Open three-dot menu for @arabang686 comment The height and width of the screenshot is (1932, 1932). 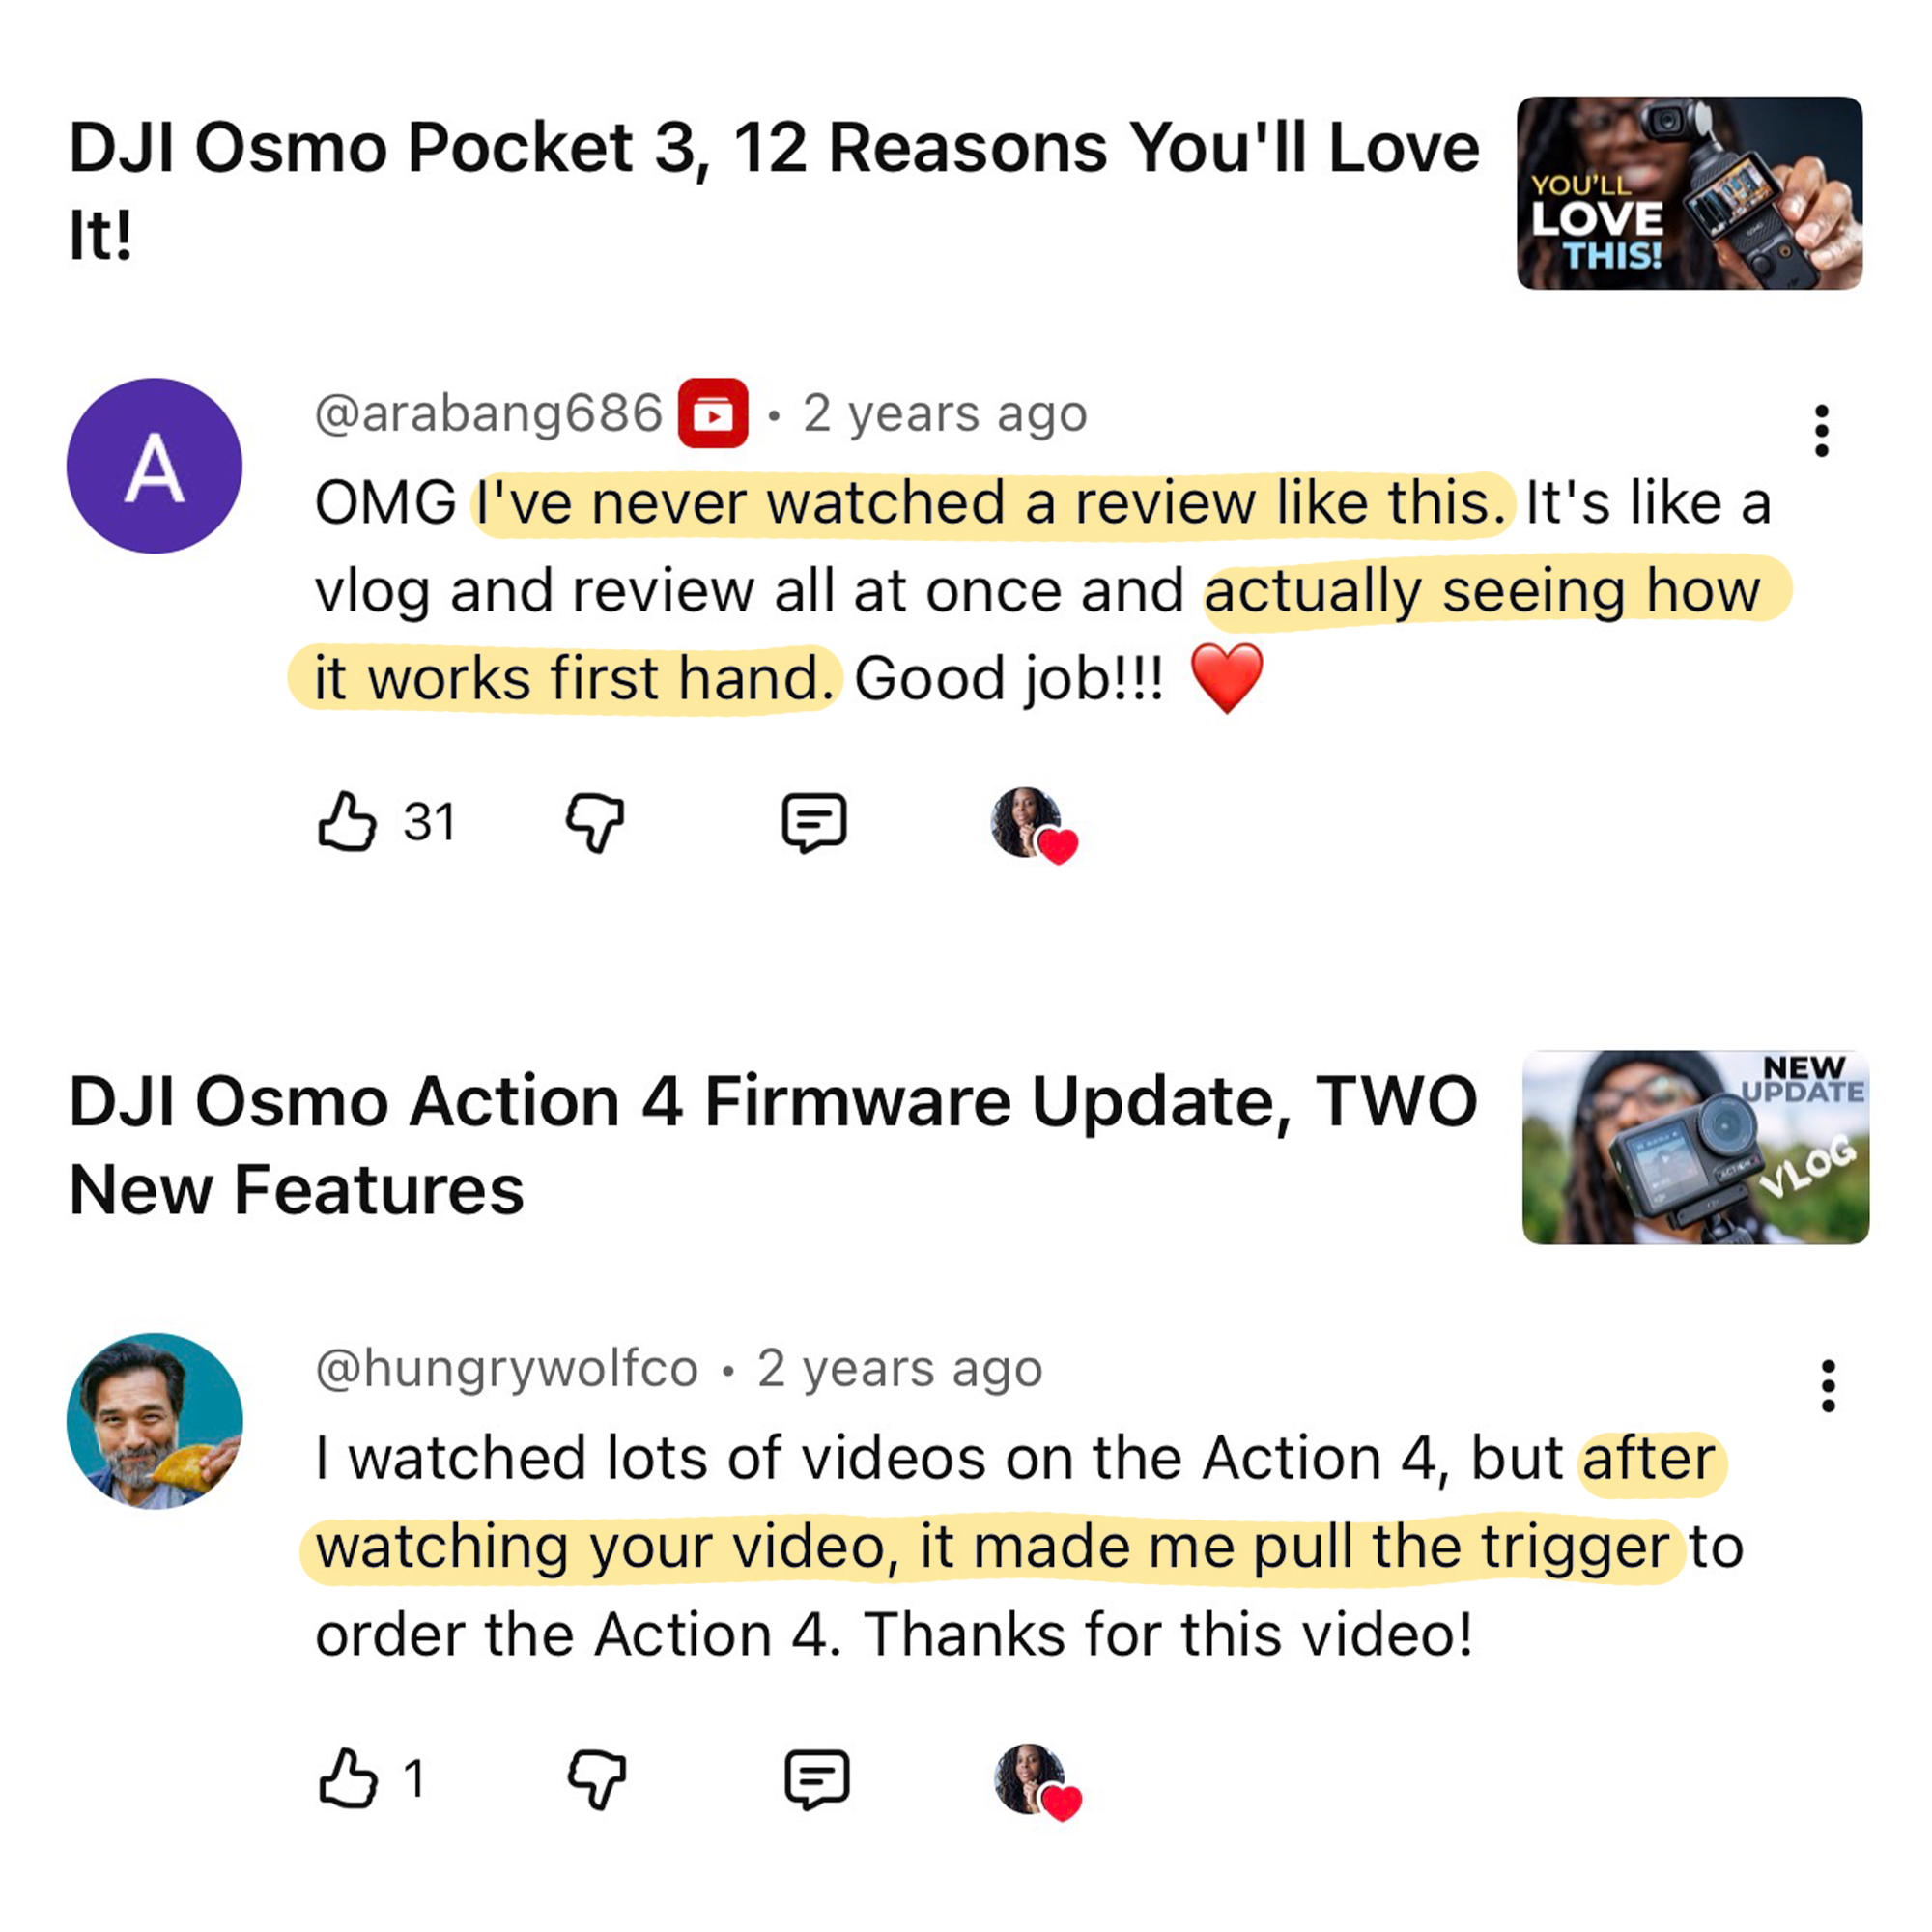coord(1822,431)
